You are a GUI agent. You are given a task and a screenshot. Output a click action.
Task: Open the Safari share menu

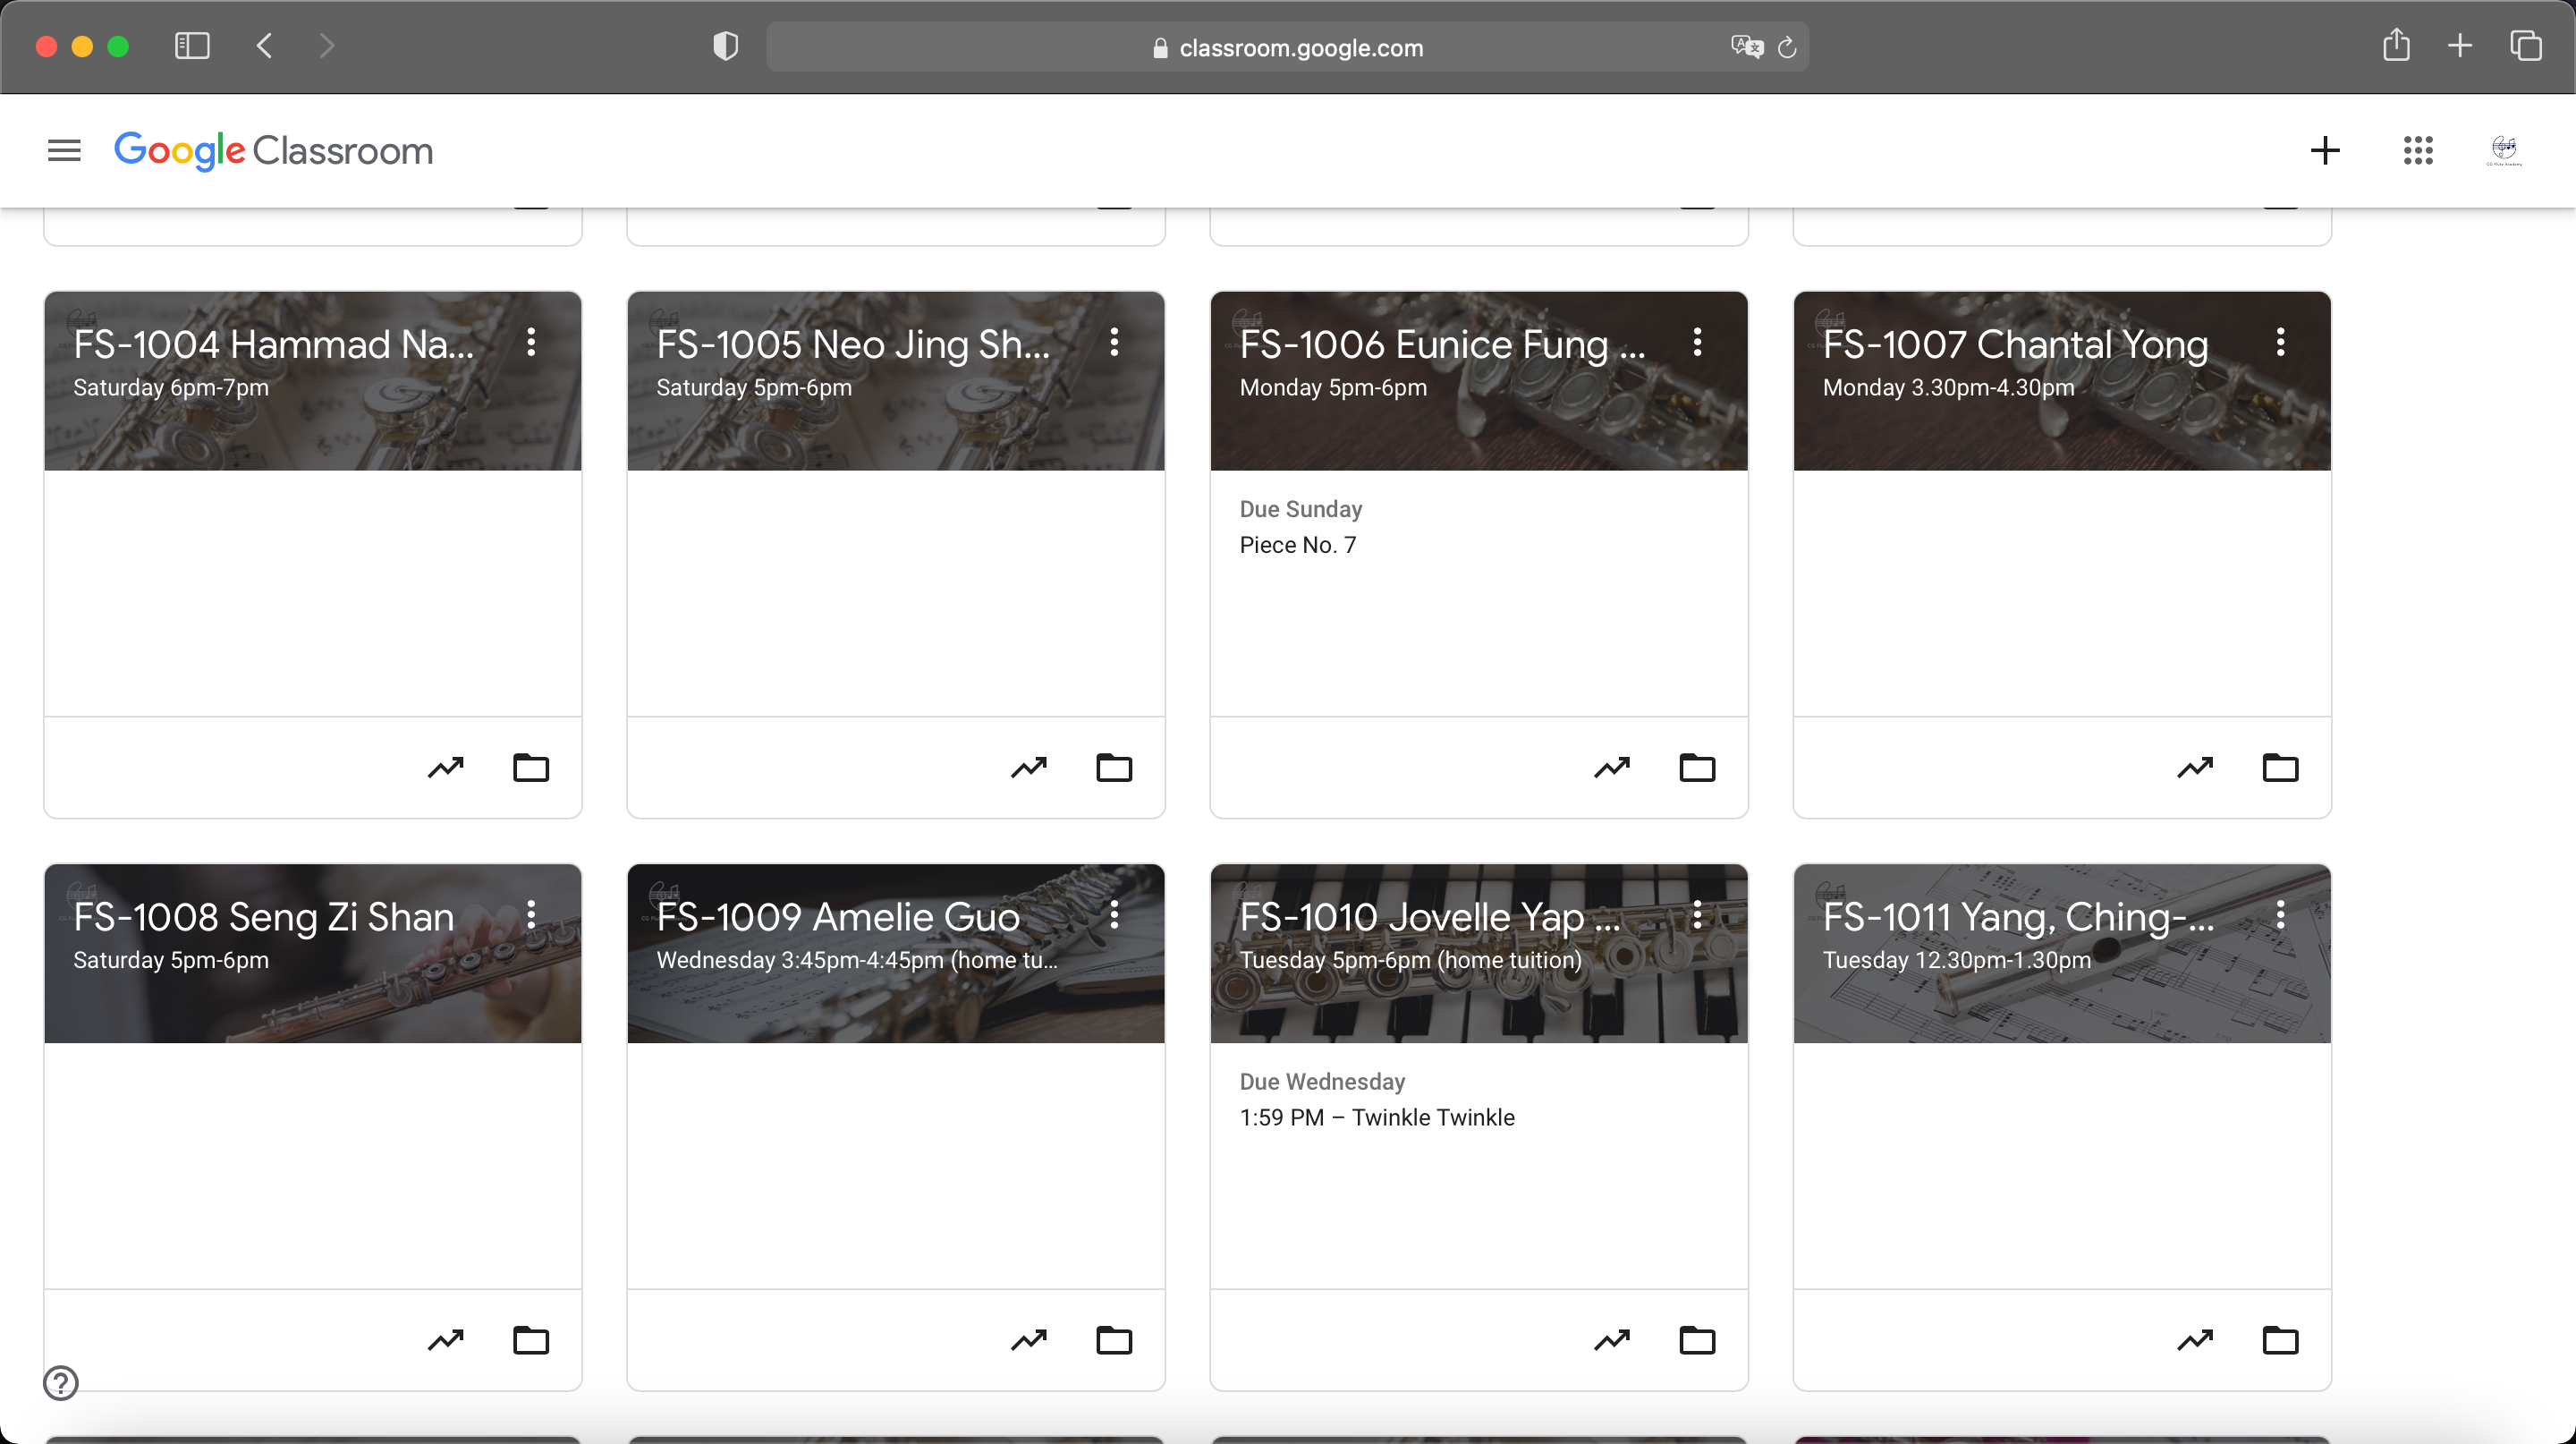[x=2396, y=45]
